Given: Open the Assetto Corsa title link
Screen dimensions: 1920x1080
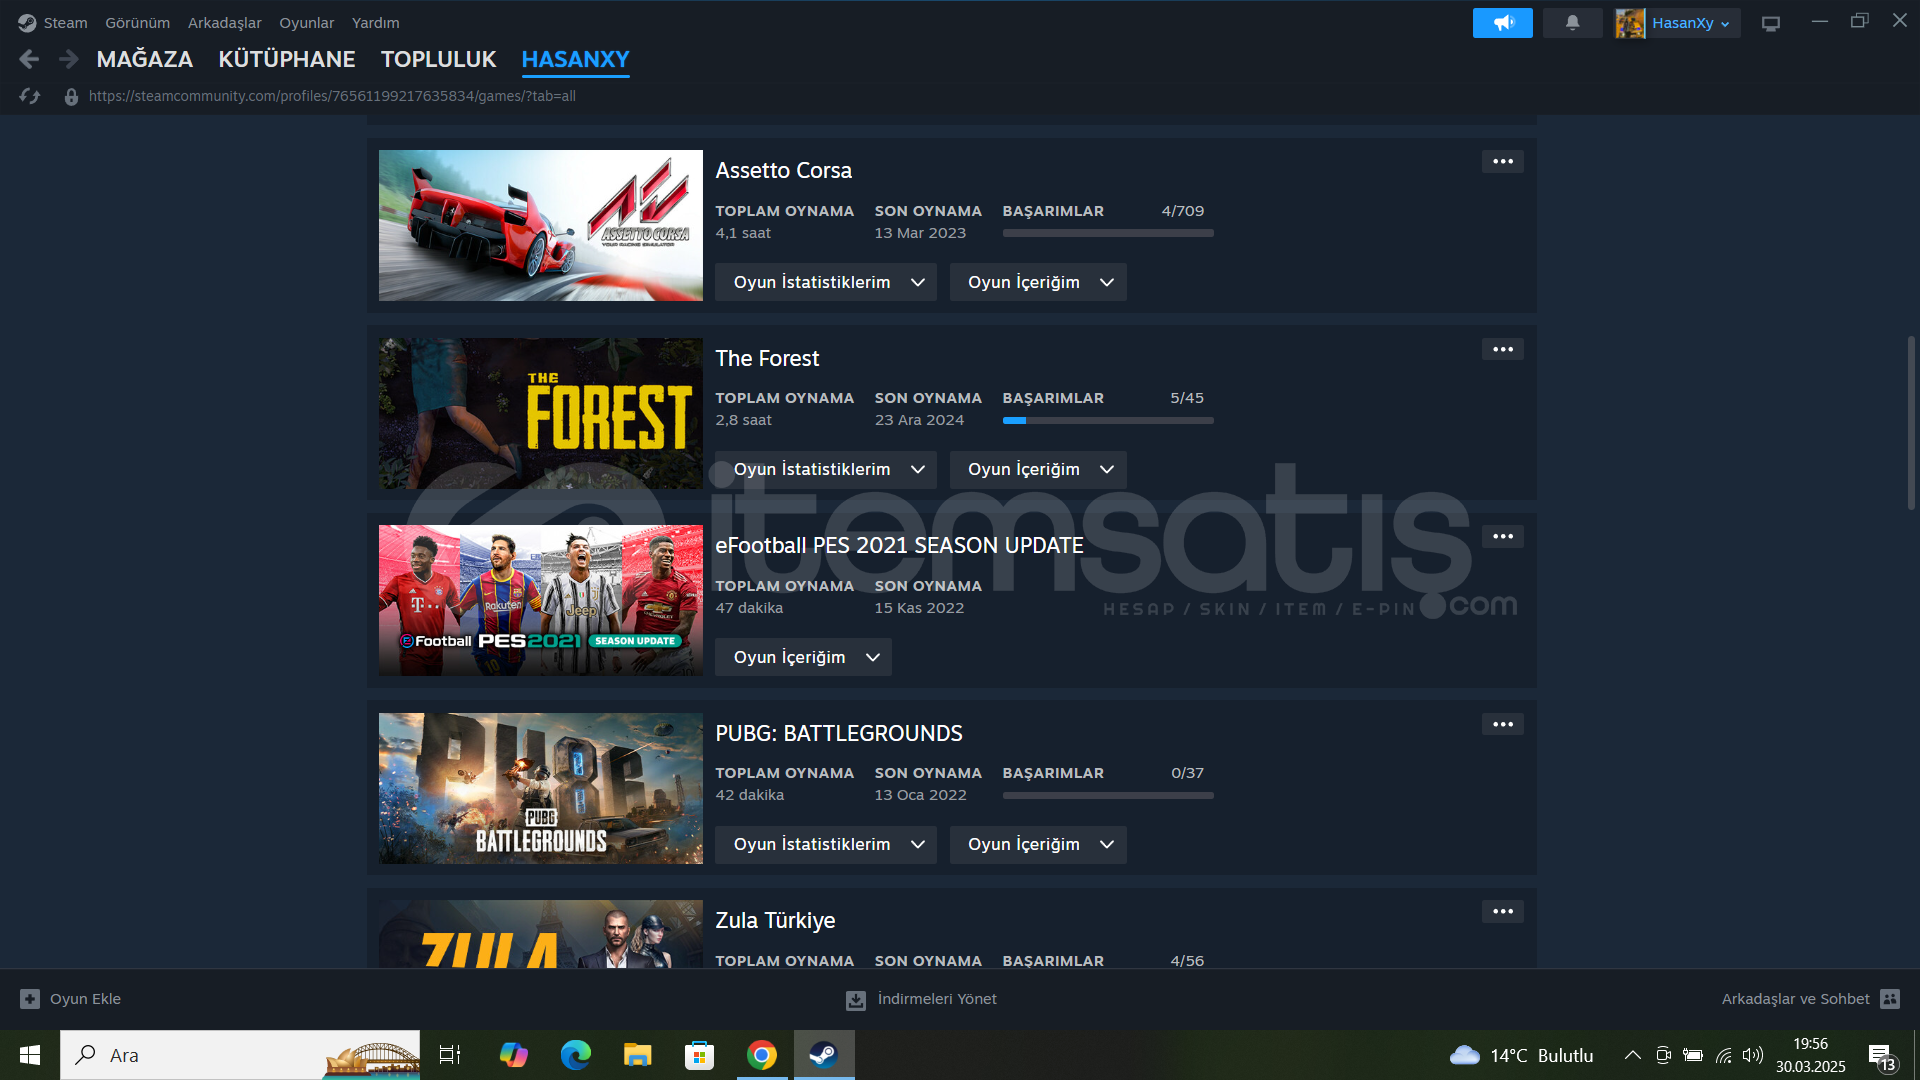Looking at the screenshot, I should coord(783,171).
